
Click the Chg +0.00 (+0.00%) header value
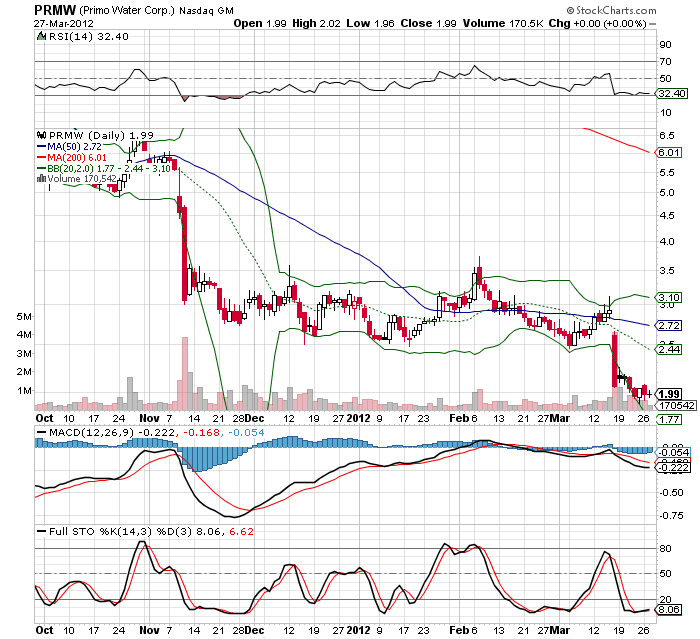tap(597, 24)
